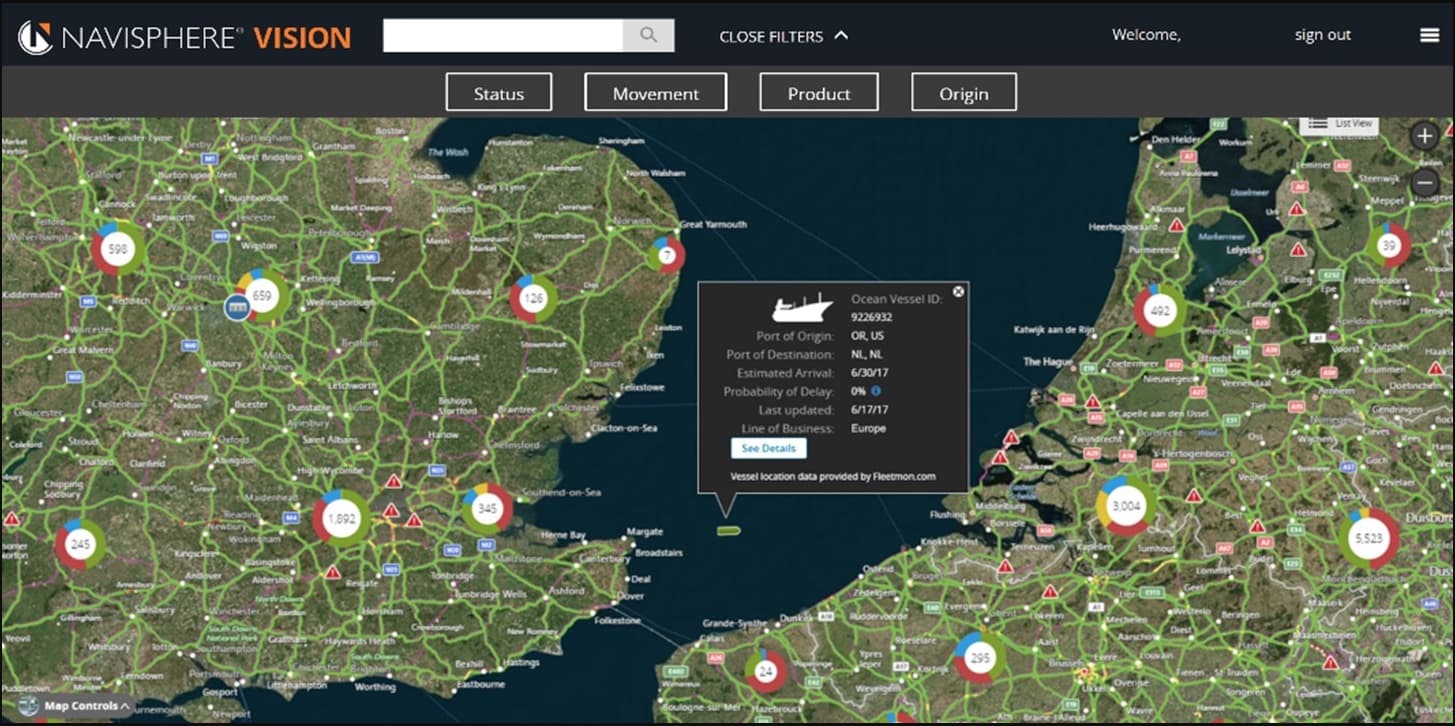Click the Probability of Delay info icon
Image resolution: width=1455 pixels, height=726 pixels.
[876, 392]
